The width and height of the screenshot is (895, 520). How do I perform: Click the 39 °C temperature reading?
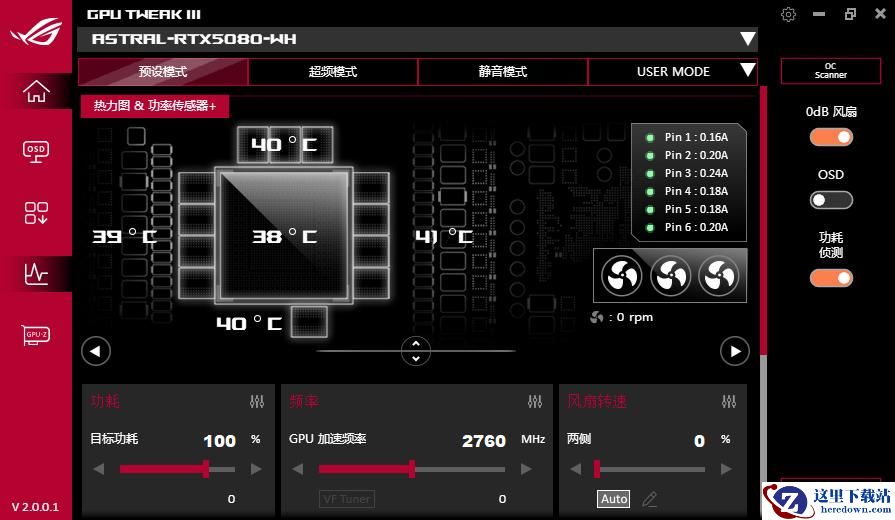tap(124, 236)
